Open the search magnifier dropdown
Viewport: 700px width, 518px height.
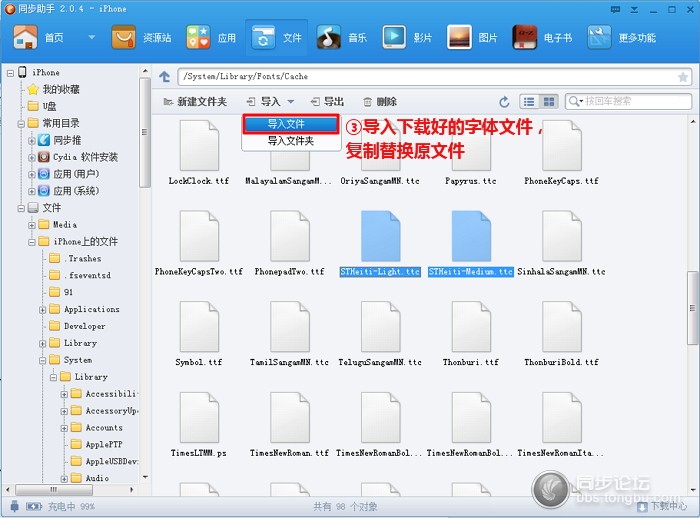[x=575, y=101]
